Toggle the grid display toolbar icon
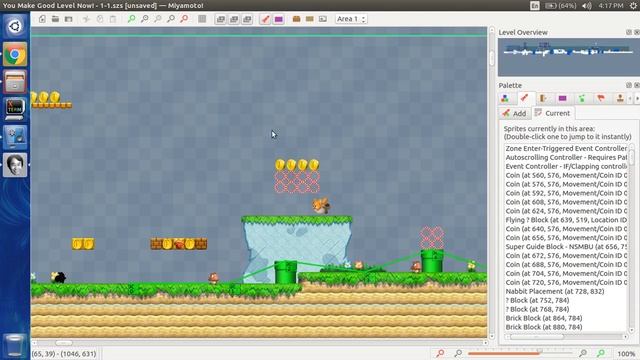This screenshot has width=640, height=360. [202, 19]
